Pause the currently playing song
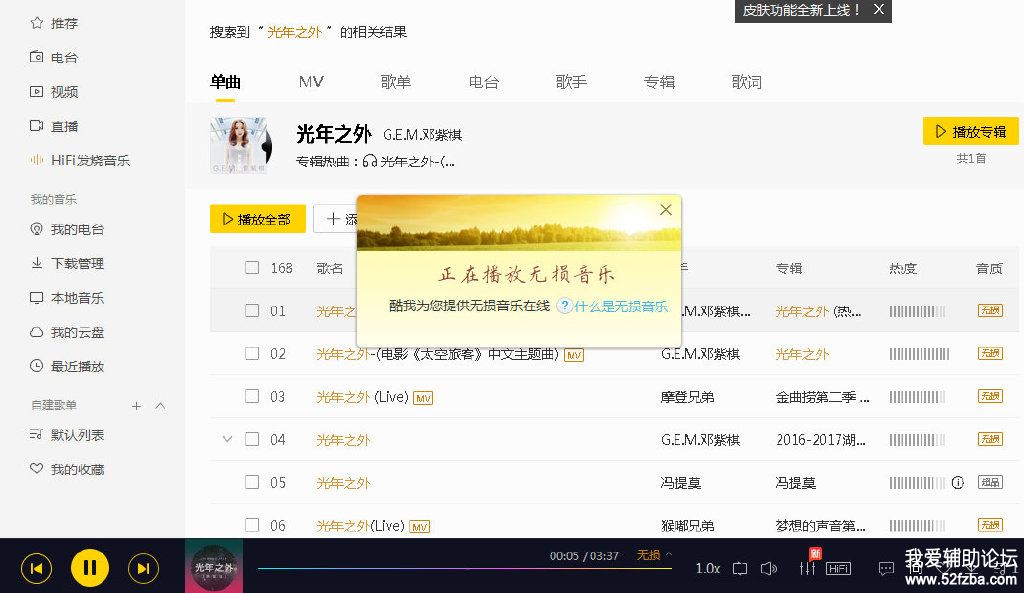This screenshot has height=593, width=1024. click(x=89, y=568)
